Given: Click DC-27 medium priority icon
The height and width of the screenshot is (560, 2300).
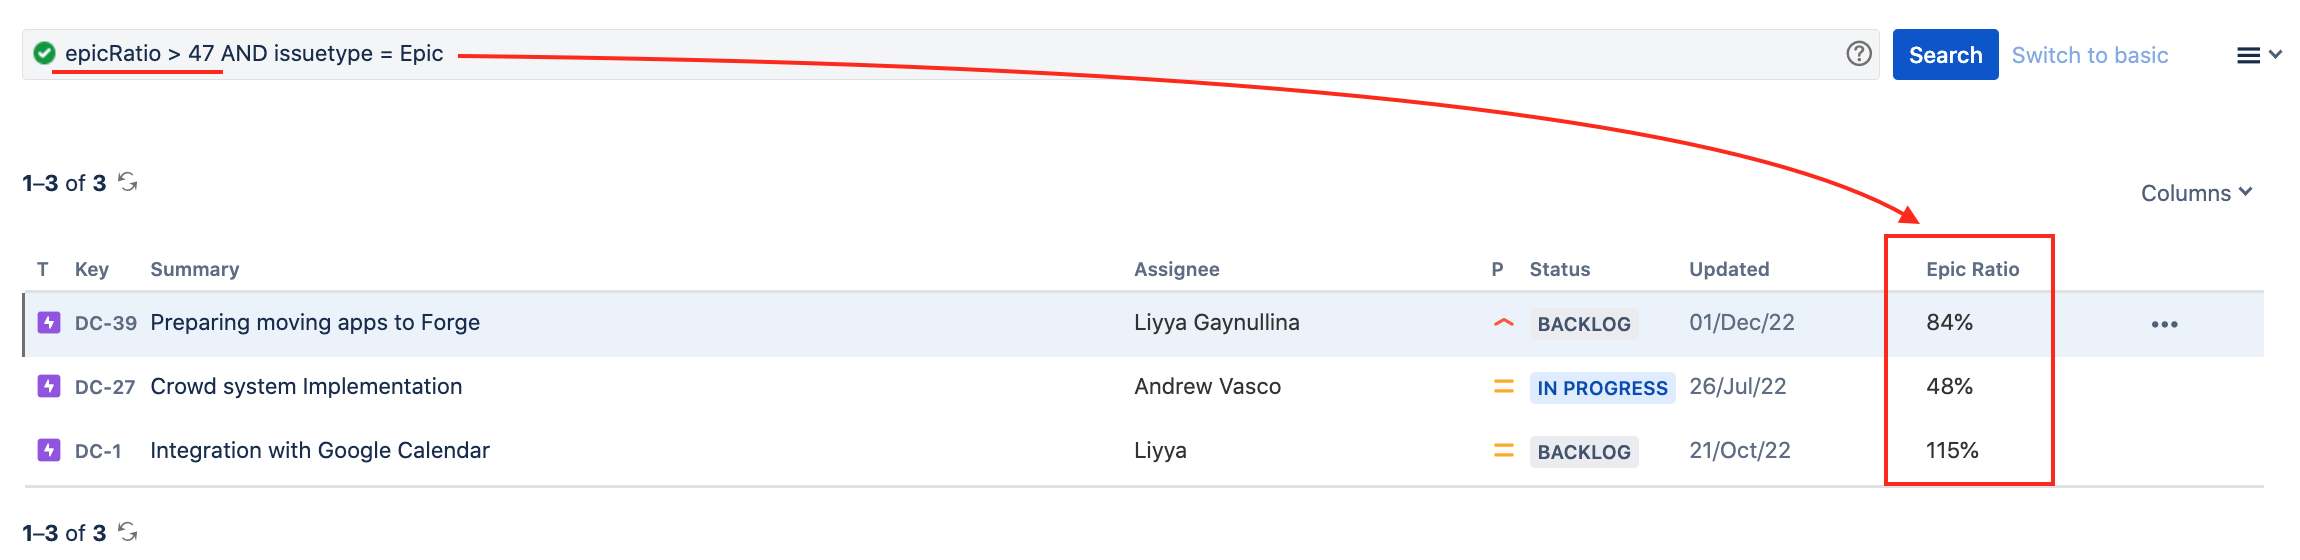Looking at the screenshot, I should 1503,386.
